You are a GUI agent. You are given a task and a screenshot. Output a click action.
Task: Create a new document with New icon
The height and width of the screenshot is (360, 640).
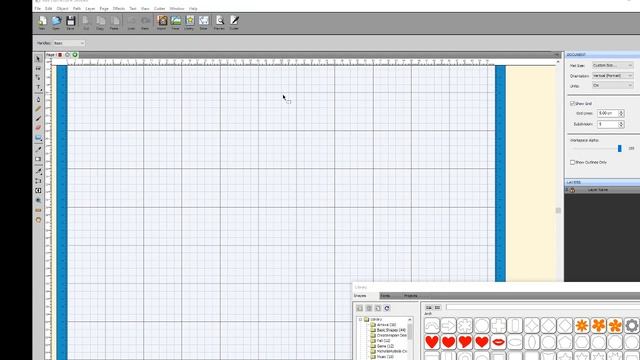42,22
